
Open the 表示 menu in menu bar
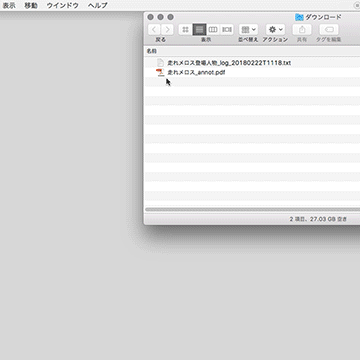click(9, 5)
